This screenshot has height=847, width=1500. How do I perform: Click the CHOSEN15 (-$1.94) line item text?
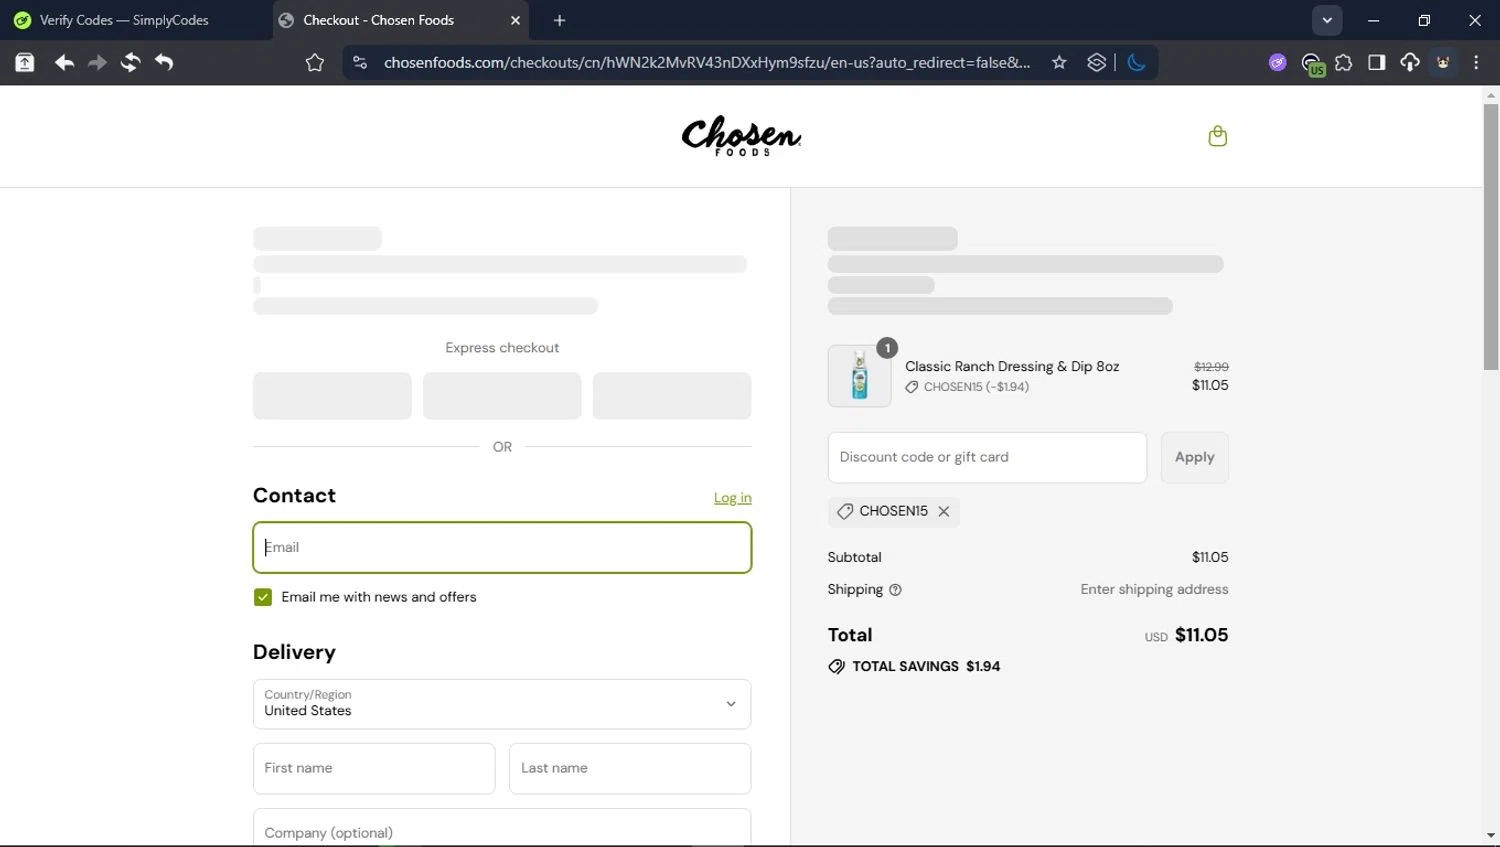(976, 387)
